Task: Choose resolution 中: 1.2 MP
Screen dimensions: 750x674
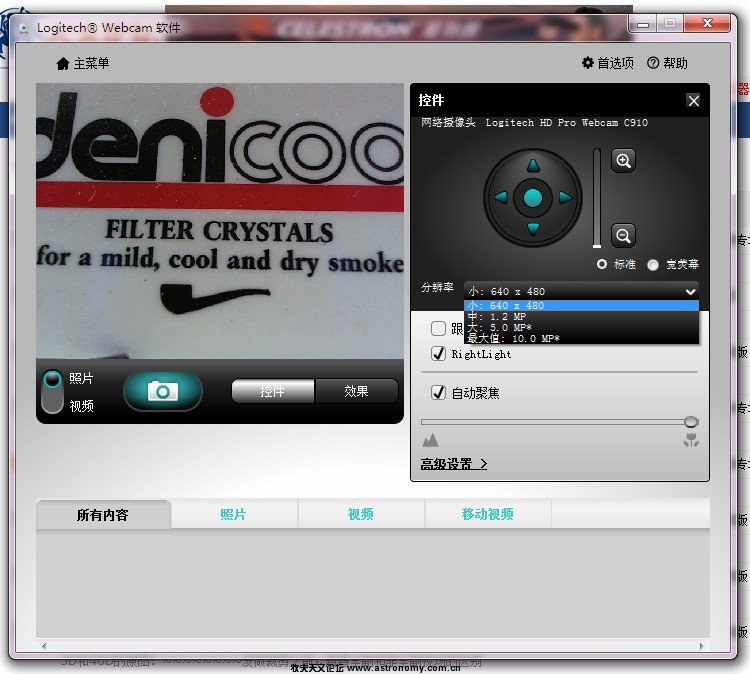Action: tap(581, 317)
